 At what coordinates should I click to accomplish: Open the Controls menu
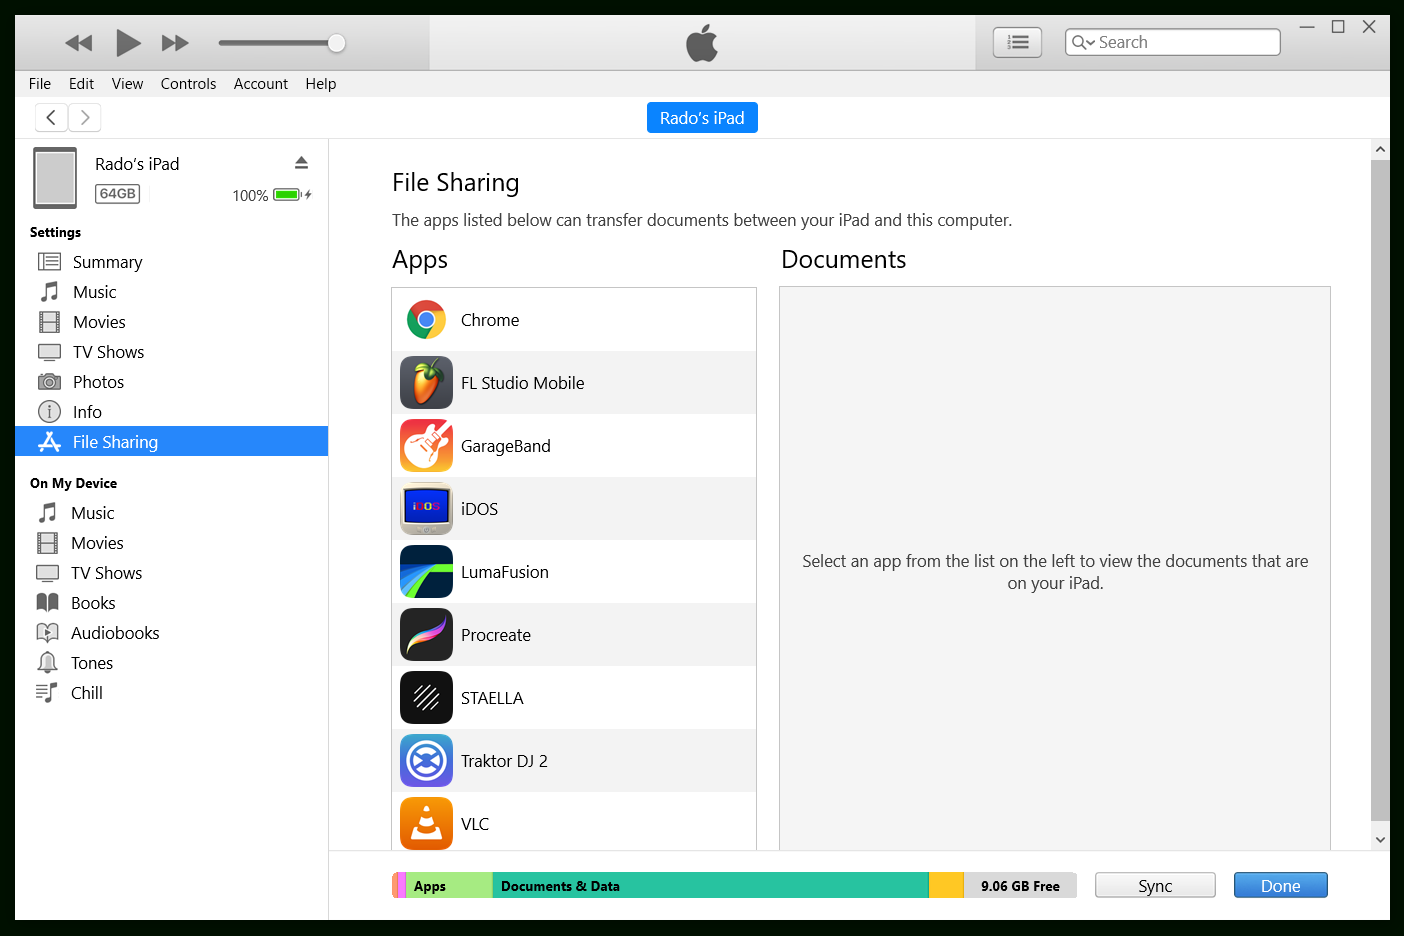[x=188, y=84]
